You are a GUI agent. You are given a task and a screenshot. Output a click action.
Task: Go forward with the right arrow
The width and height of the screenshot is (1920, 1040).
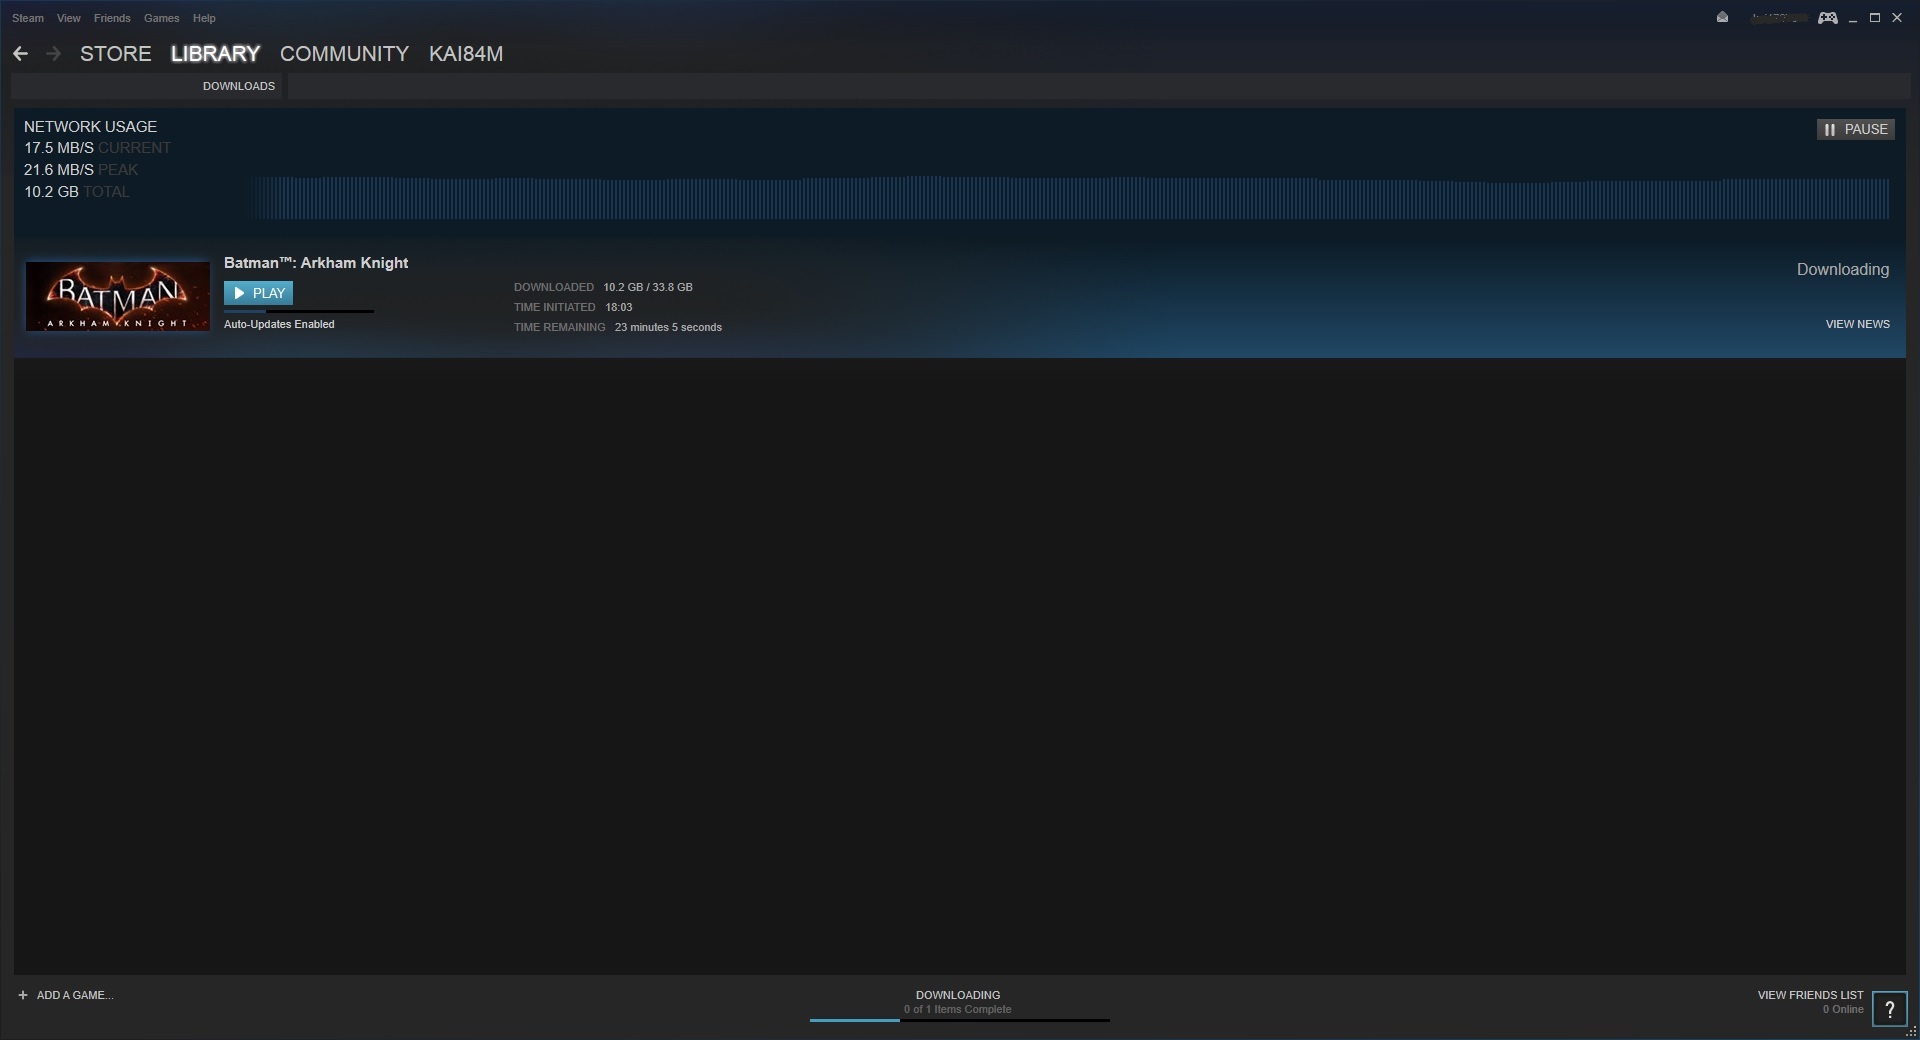pyautogui.click(x=54, y=54)
